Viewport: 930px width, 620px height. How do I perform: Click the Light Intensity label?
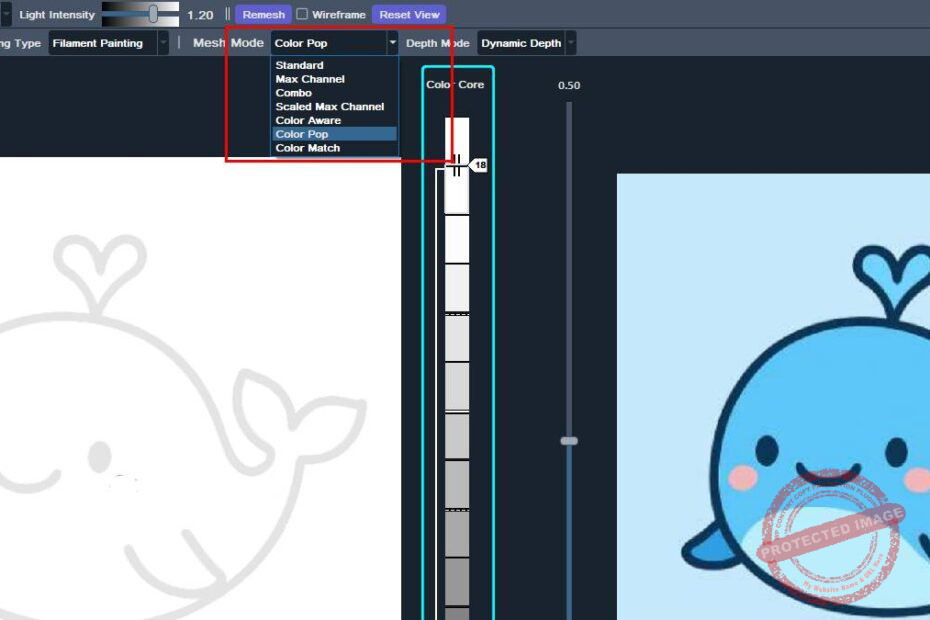[57, 15]
